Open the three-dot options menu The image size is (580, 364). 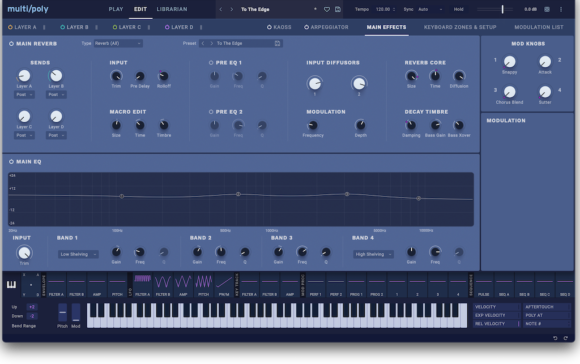(561, 9)
